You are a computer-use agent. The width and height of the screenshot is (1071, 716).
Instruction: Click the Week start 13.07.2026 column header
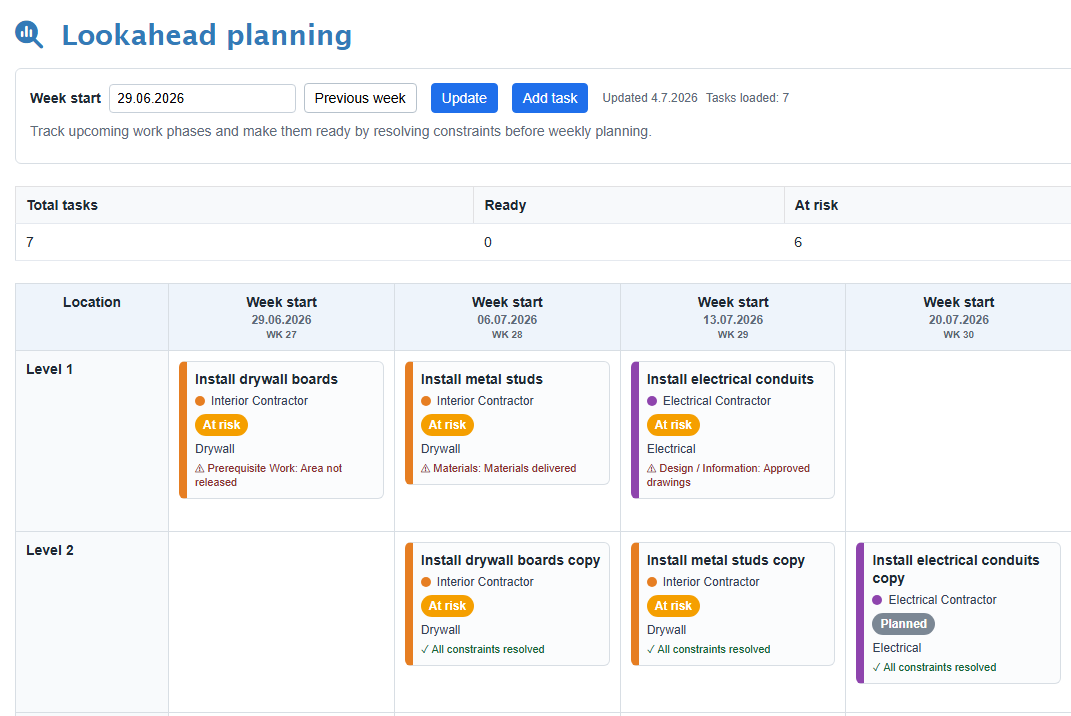[x=733, y=317]
